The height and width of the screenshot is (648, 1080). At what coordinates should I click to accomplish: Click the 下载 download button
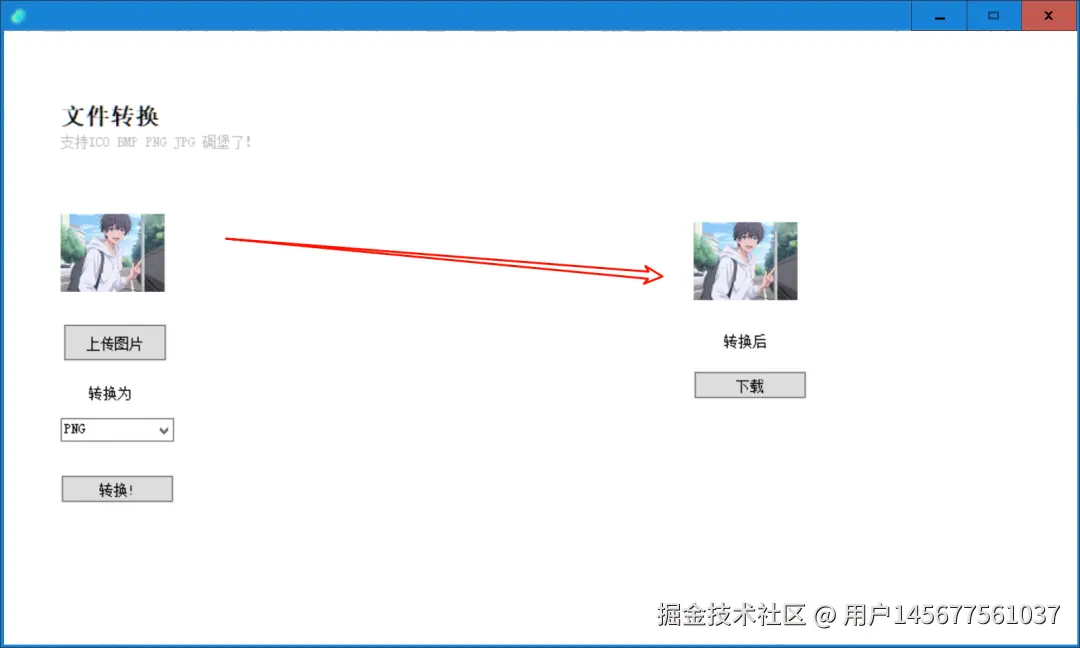(x=749, y=385)
